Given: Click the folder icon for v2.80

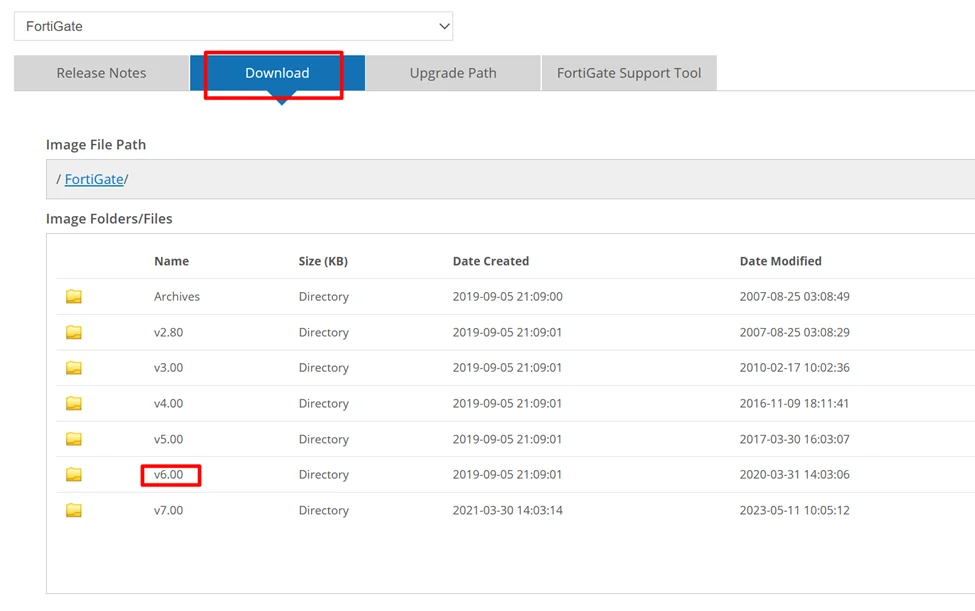Looking at the screenshot, I should click(74, 332).
